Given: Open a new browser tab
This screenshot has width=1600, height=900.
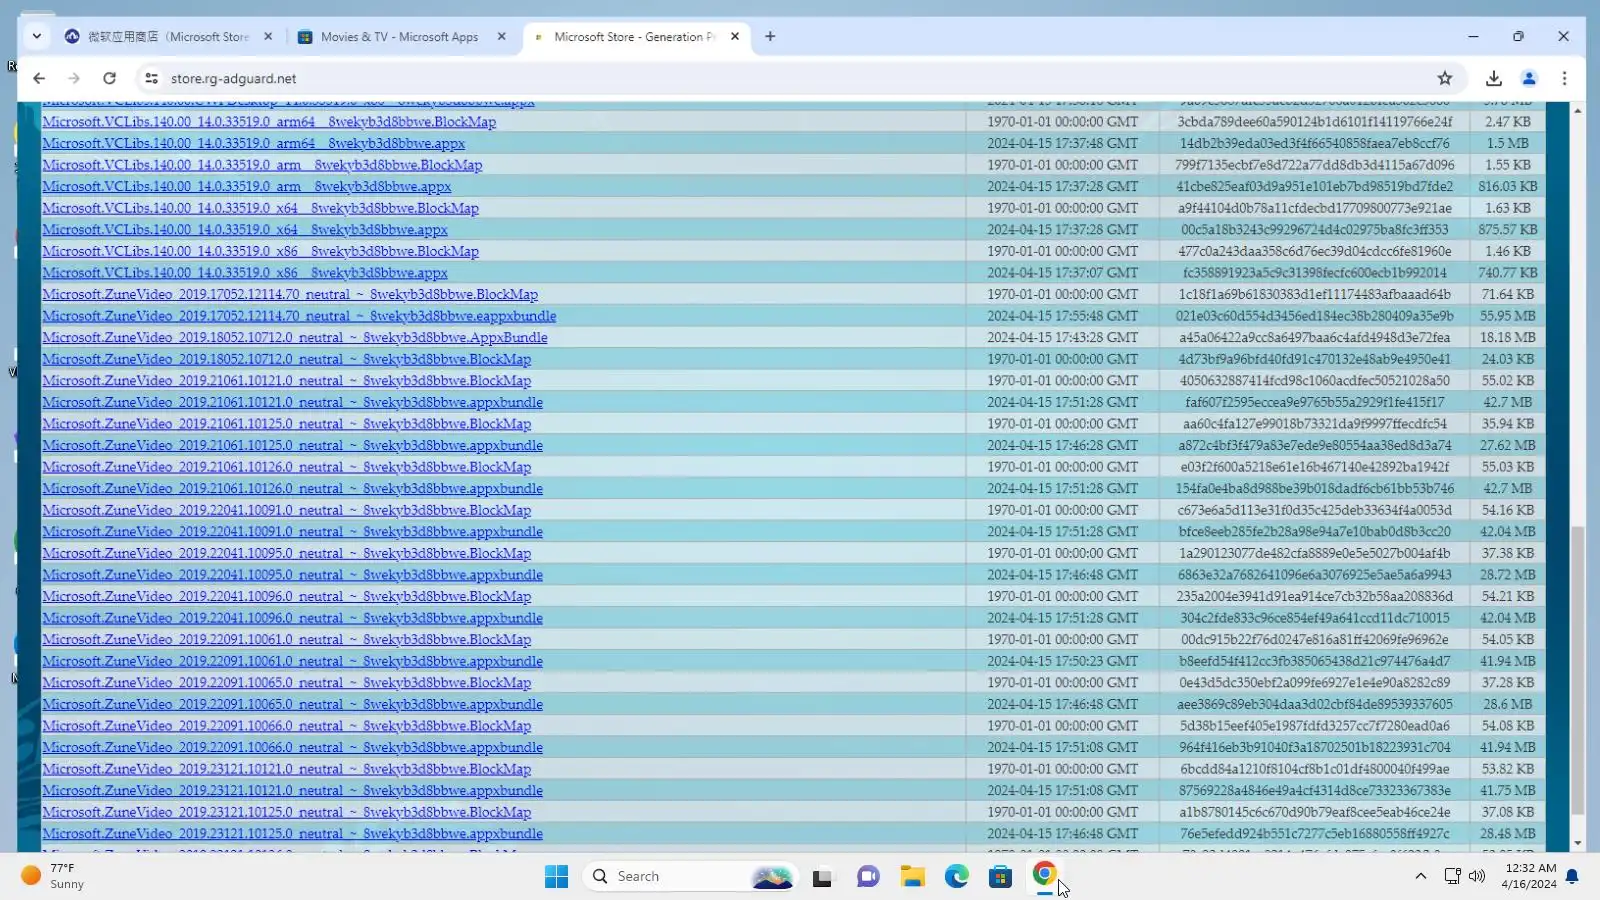Looking at the screenshot, I should click(x=770, y=36).
